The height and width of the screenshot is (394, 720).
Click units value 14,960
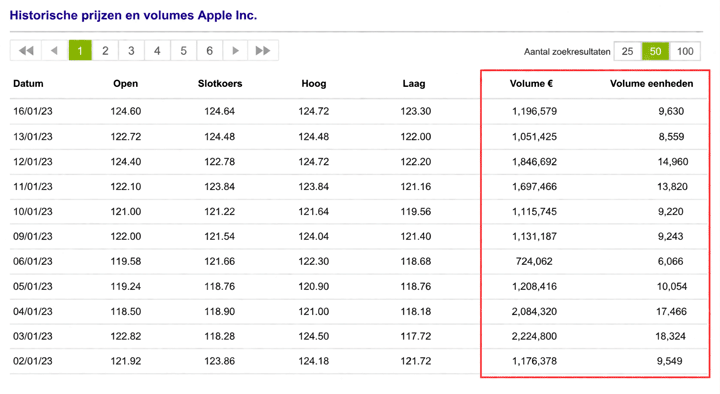point(672,162)
